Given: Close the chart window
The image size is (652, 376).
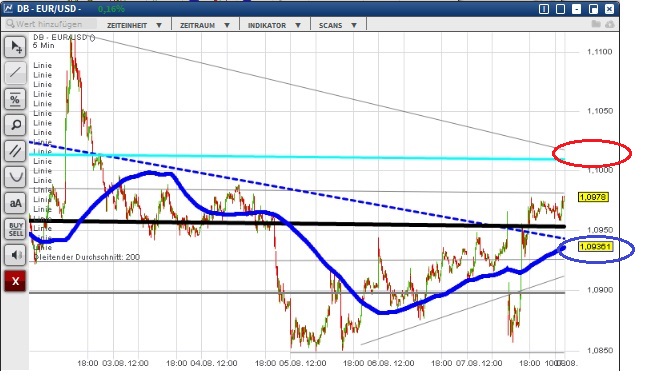Looking at the screenshot, I should tap(609, 9).
